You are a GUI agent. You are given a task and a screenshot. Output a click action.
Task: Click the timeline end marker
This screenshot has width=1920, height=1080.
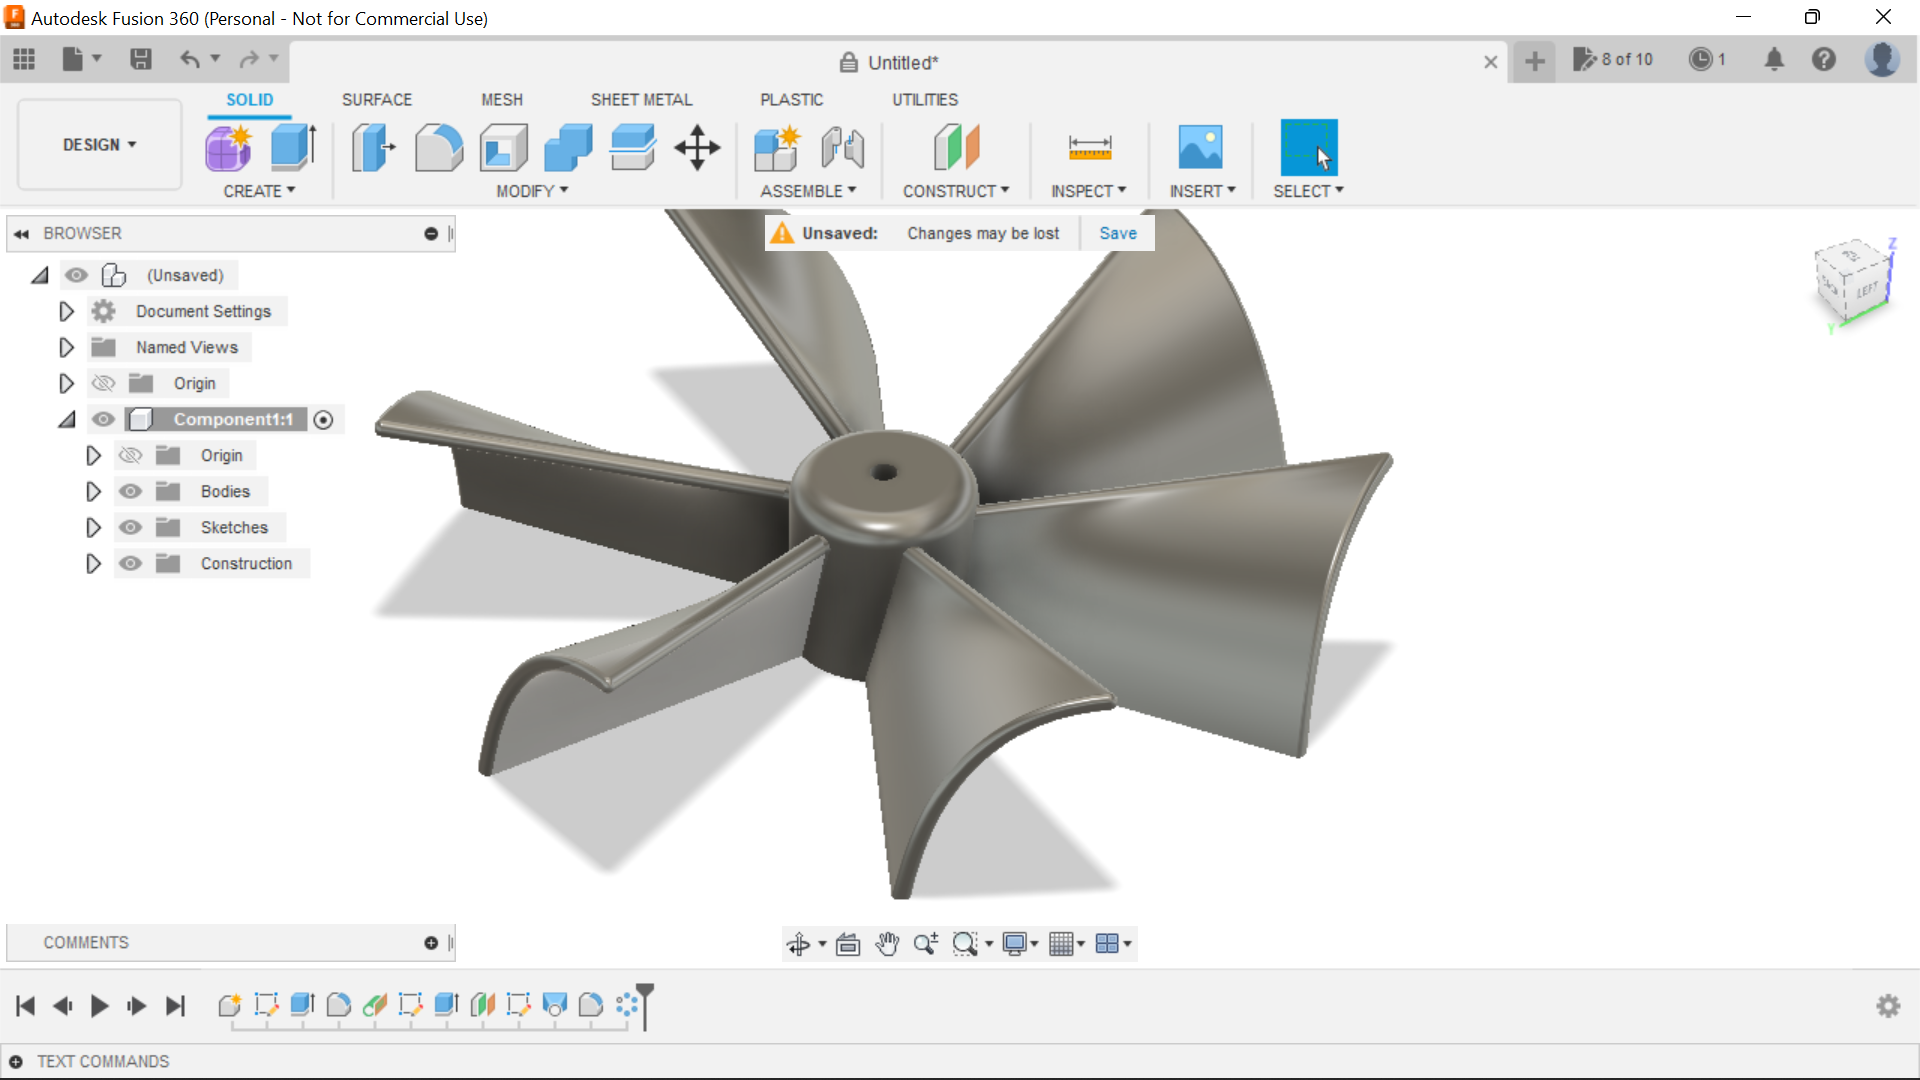click(x=645, y=1005)
